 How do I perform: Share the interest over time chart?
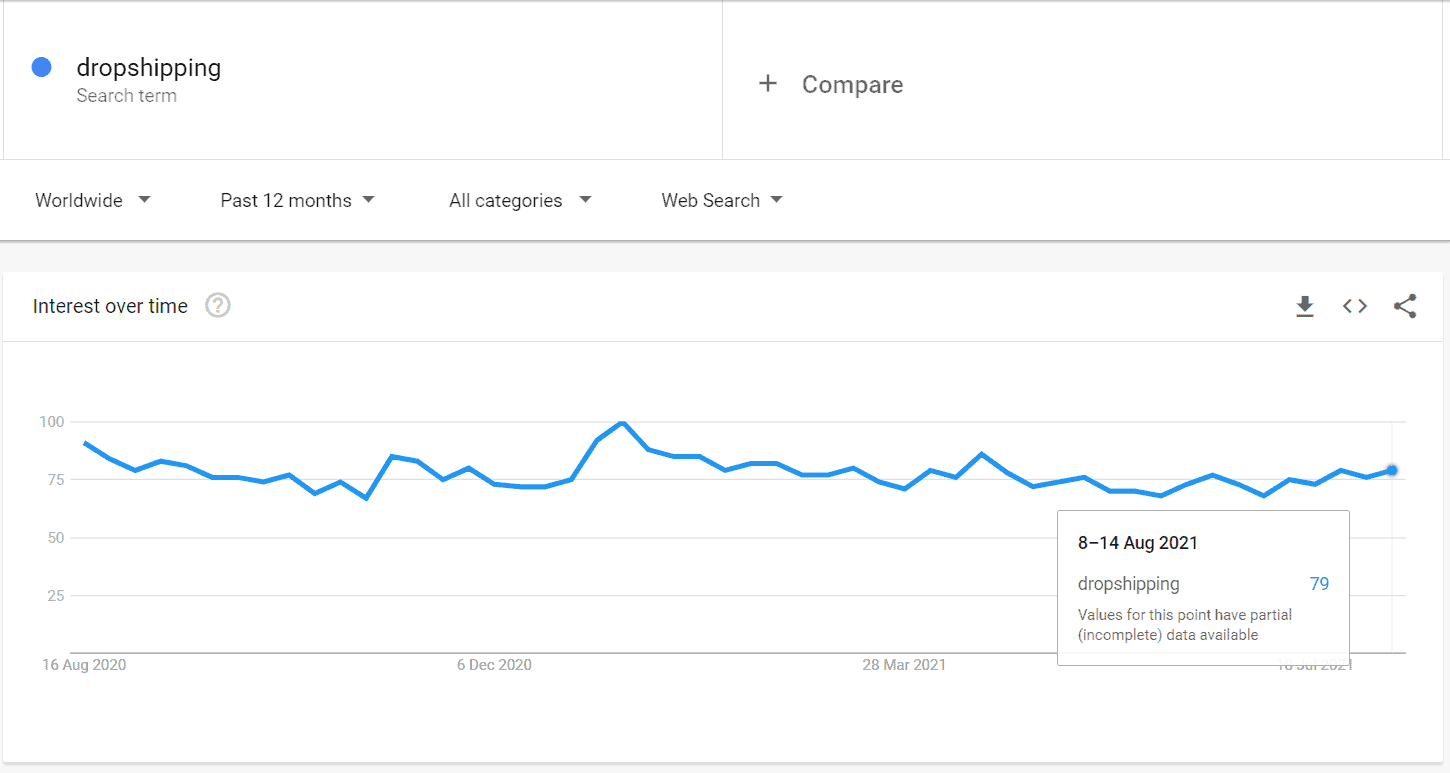click(x=1405, y=306)
